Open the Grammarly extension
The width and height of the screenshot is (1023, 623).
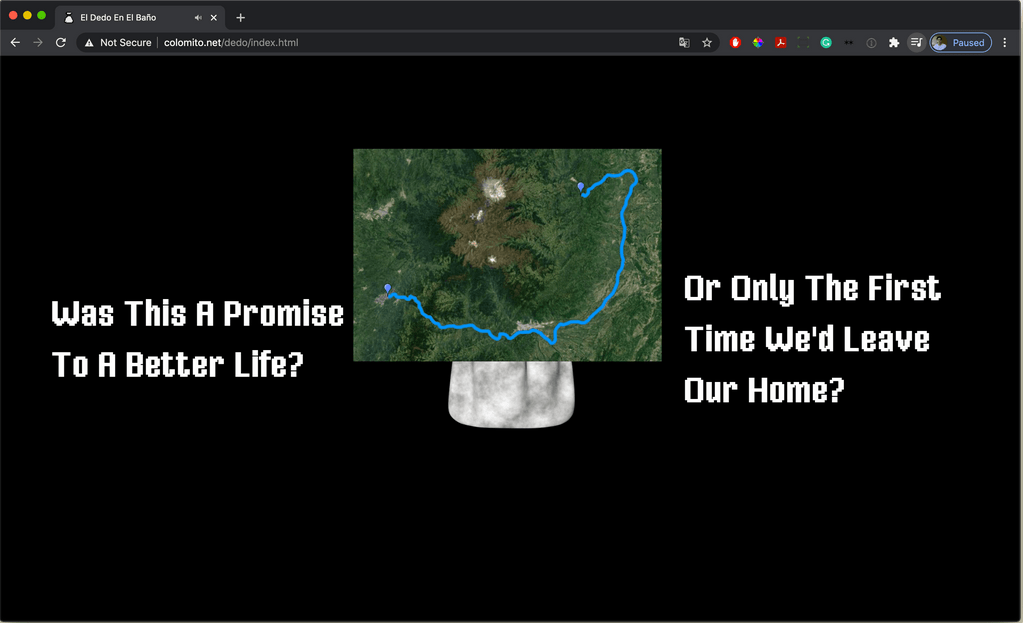(x=826, y=43)
